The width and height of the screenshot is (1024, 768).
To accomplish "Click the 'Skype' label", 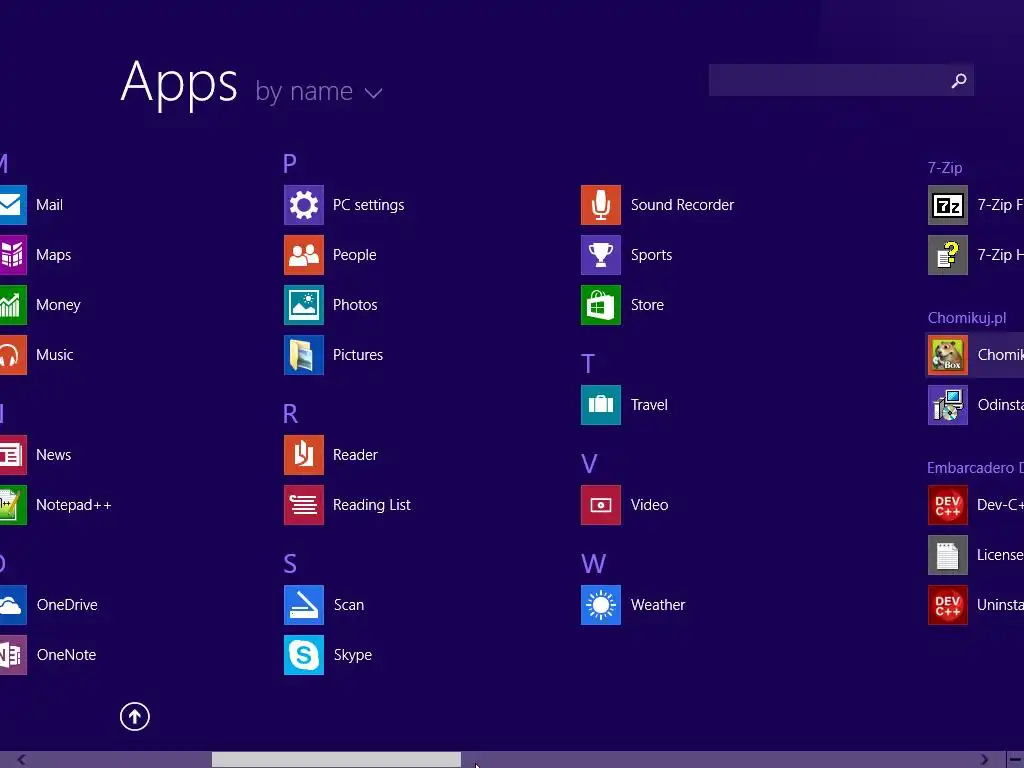I will 353,655.
